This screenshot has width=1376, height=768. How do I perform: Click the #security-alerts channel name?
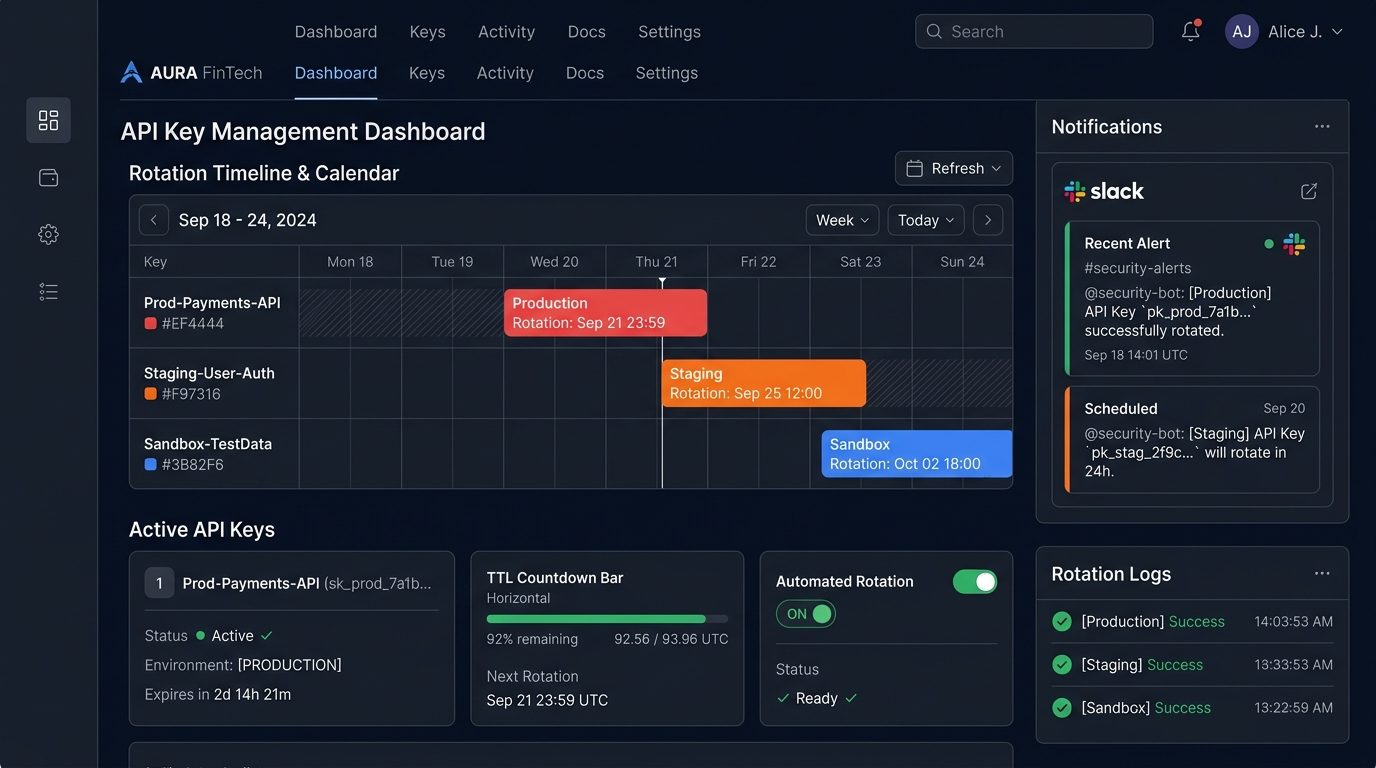(x=1138, y=268)
